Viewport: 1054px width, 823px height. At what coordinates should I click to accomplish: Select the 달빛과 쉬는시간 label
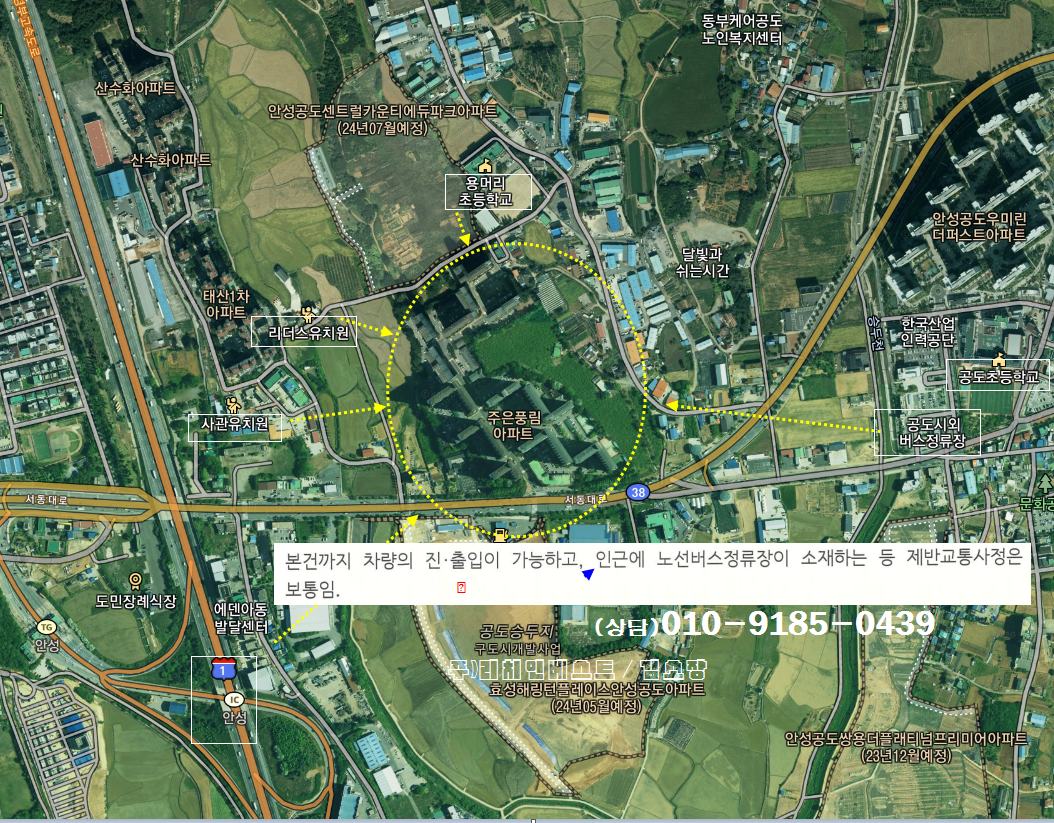point(702,262)
